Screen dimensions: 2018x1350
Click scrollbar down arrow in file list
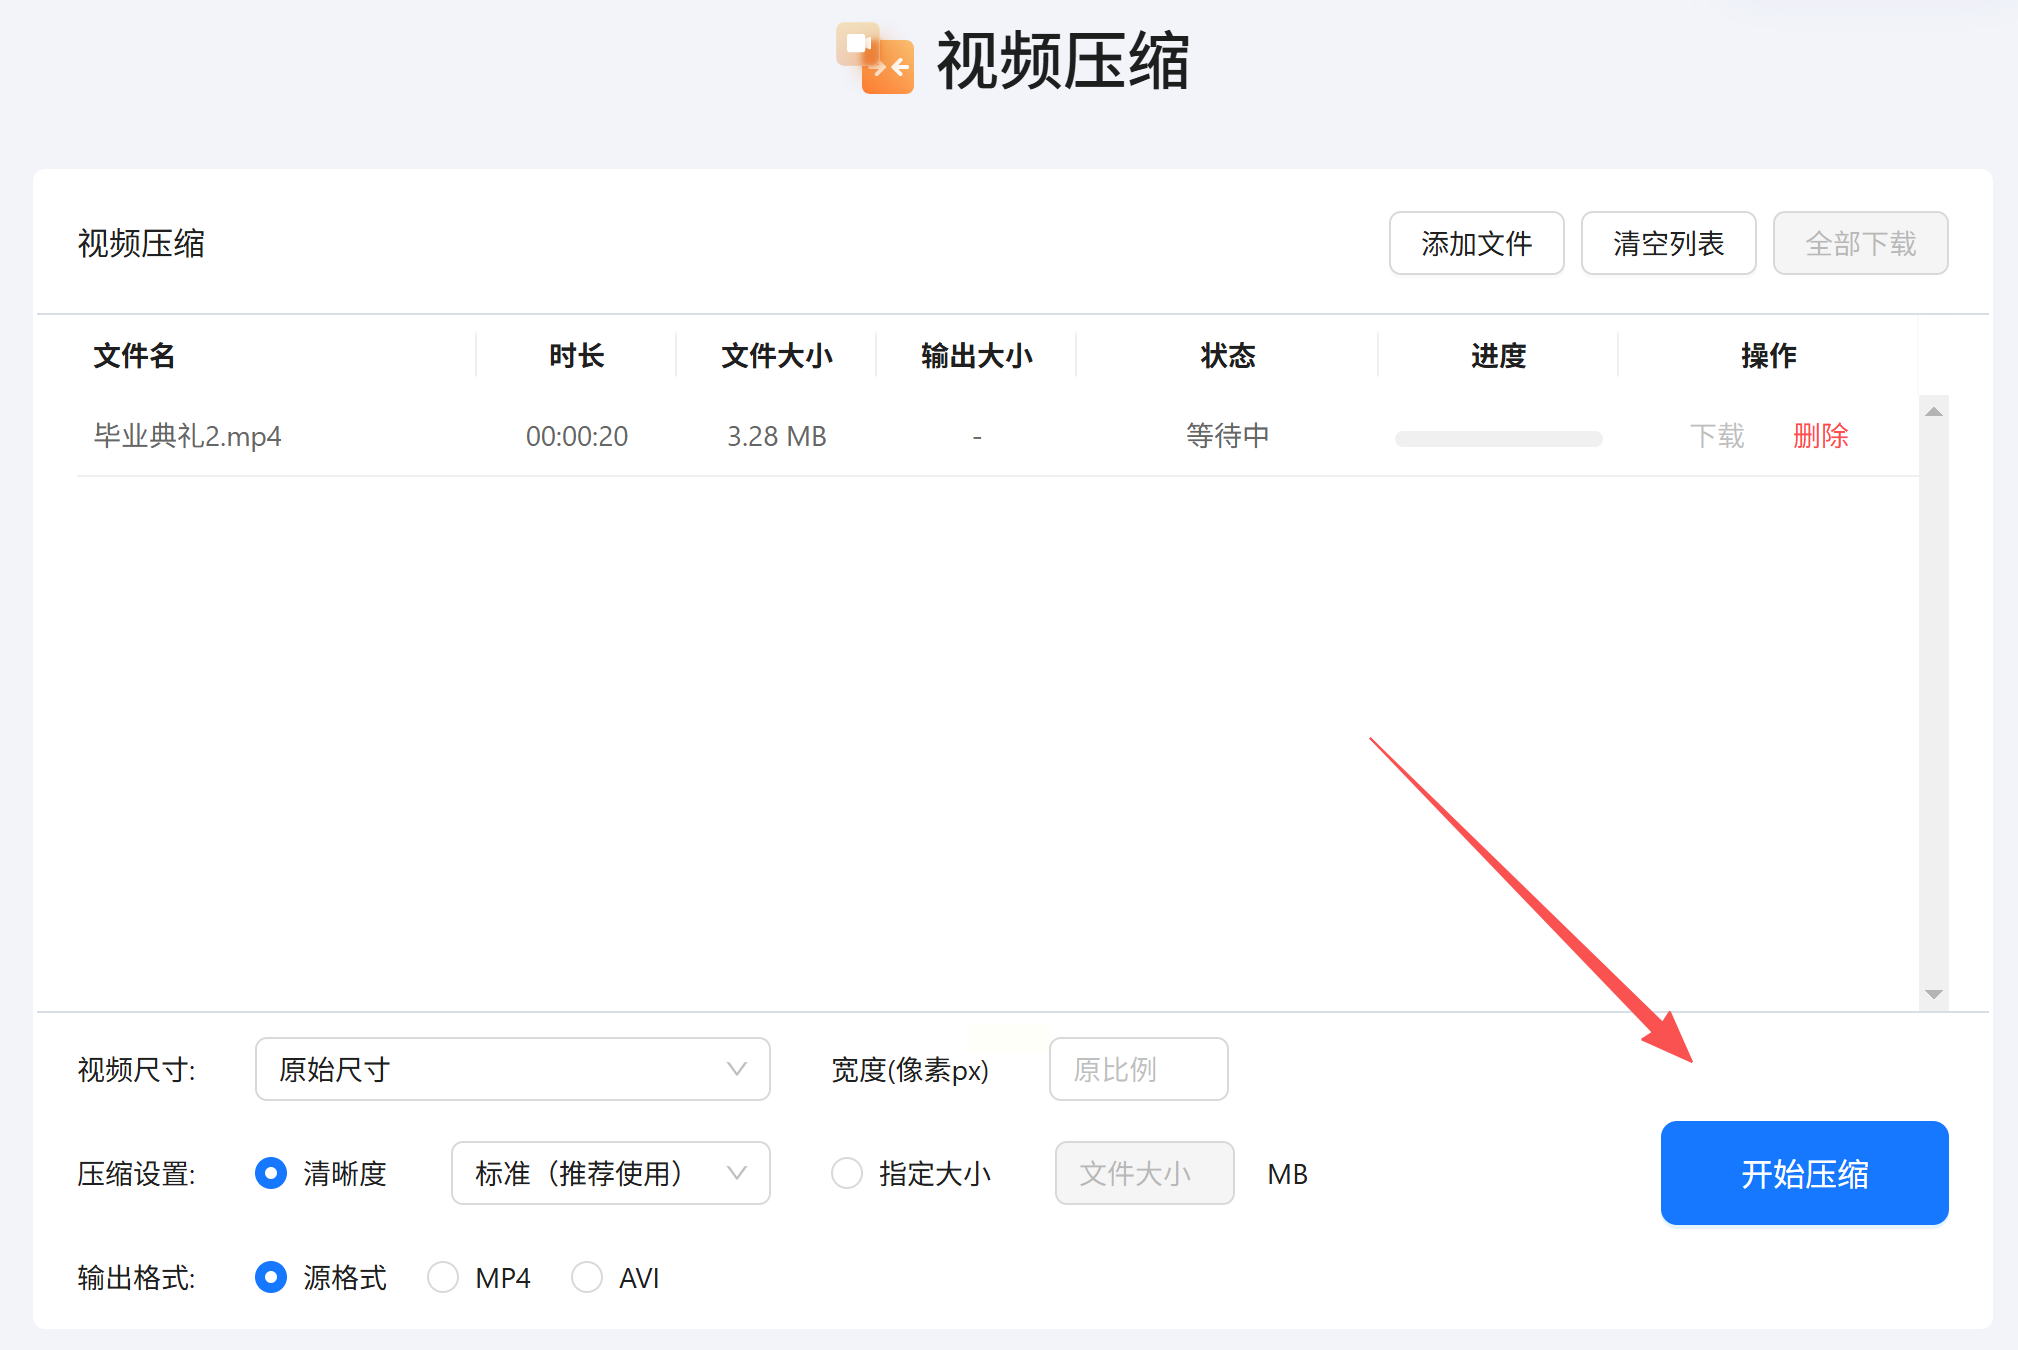(x=1933, y=994)
